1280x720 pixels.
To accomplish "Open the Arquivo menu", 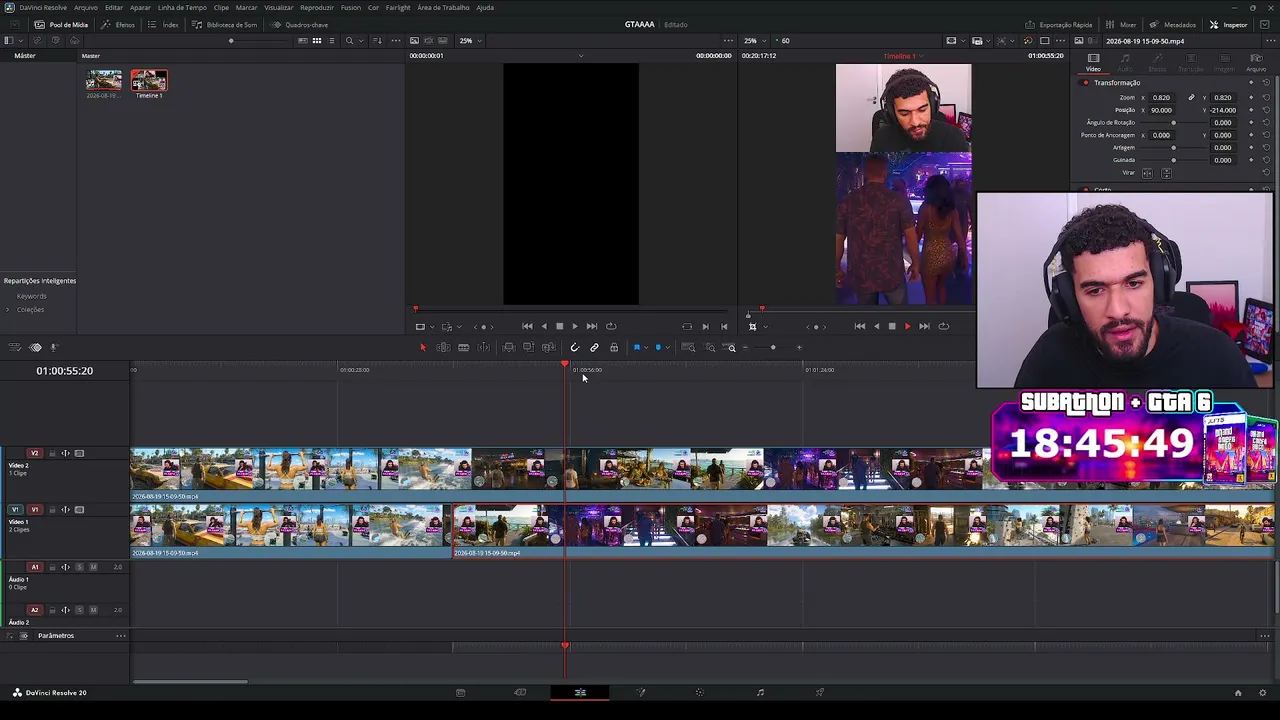I will click(x=86, y=7).
